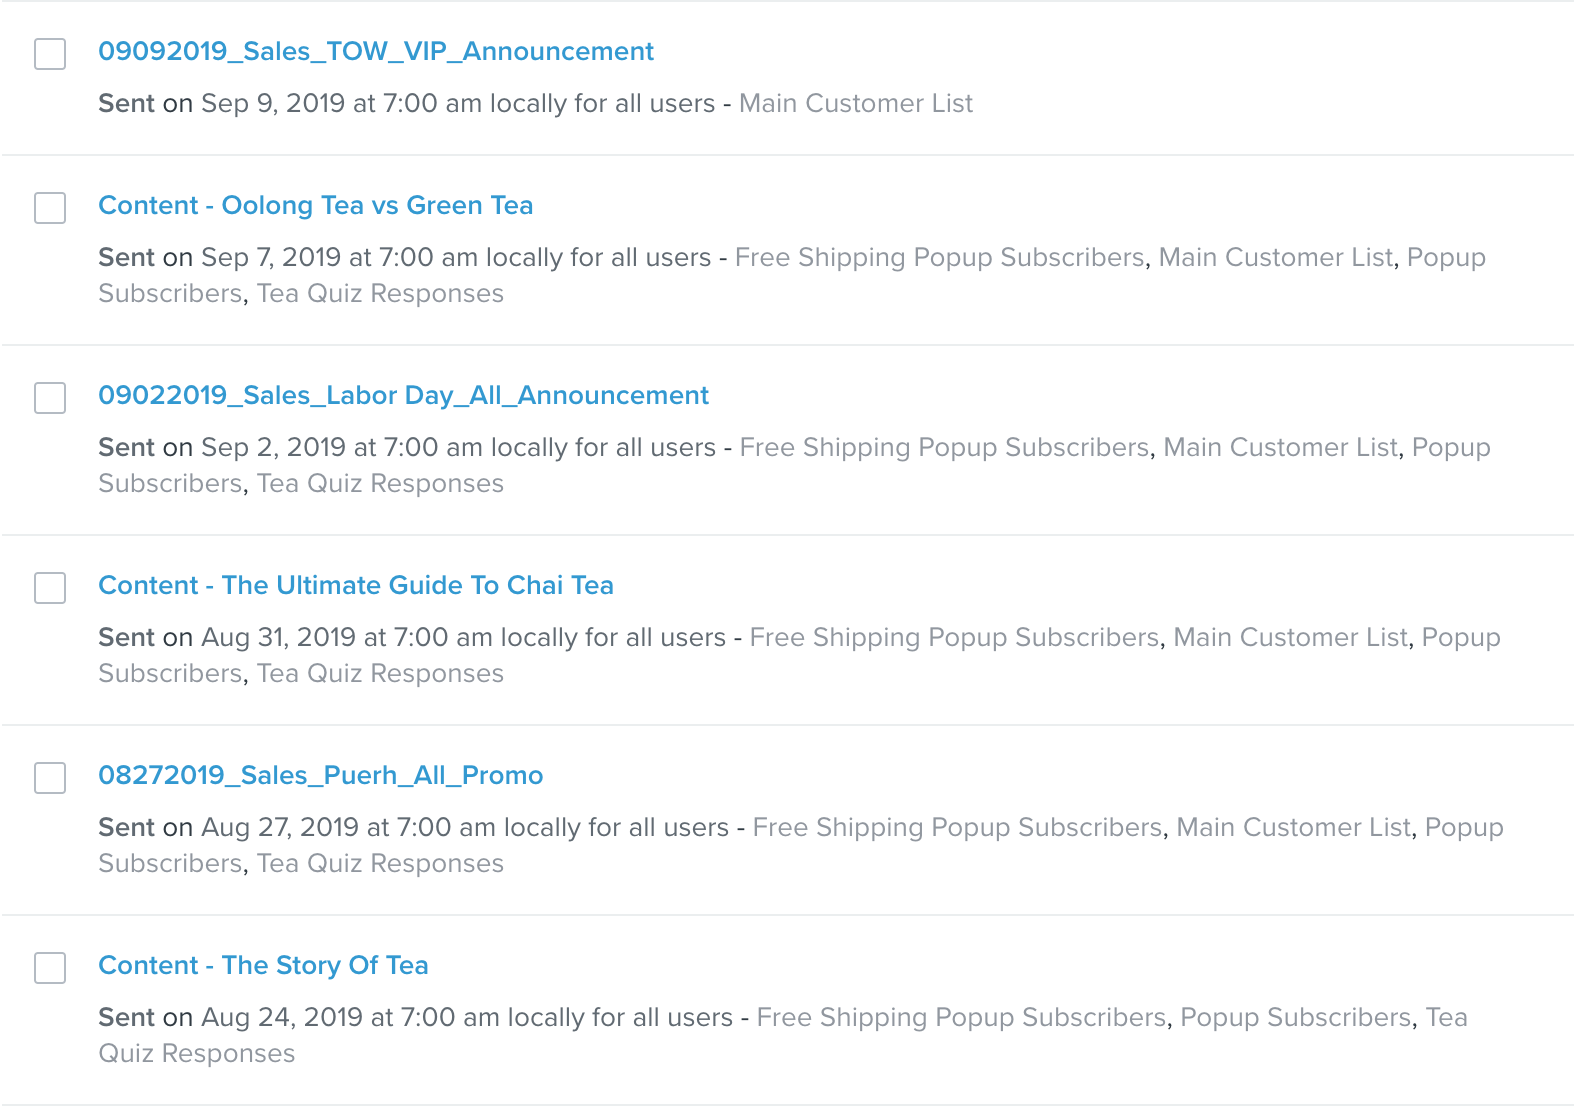This screenshot has width=1574, height=1106.
Task: Click Main Customer List under the Sep 9 campaign
Action: [x=856, y=104]
